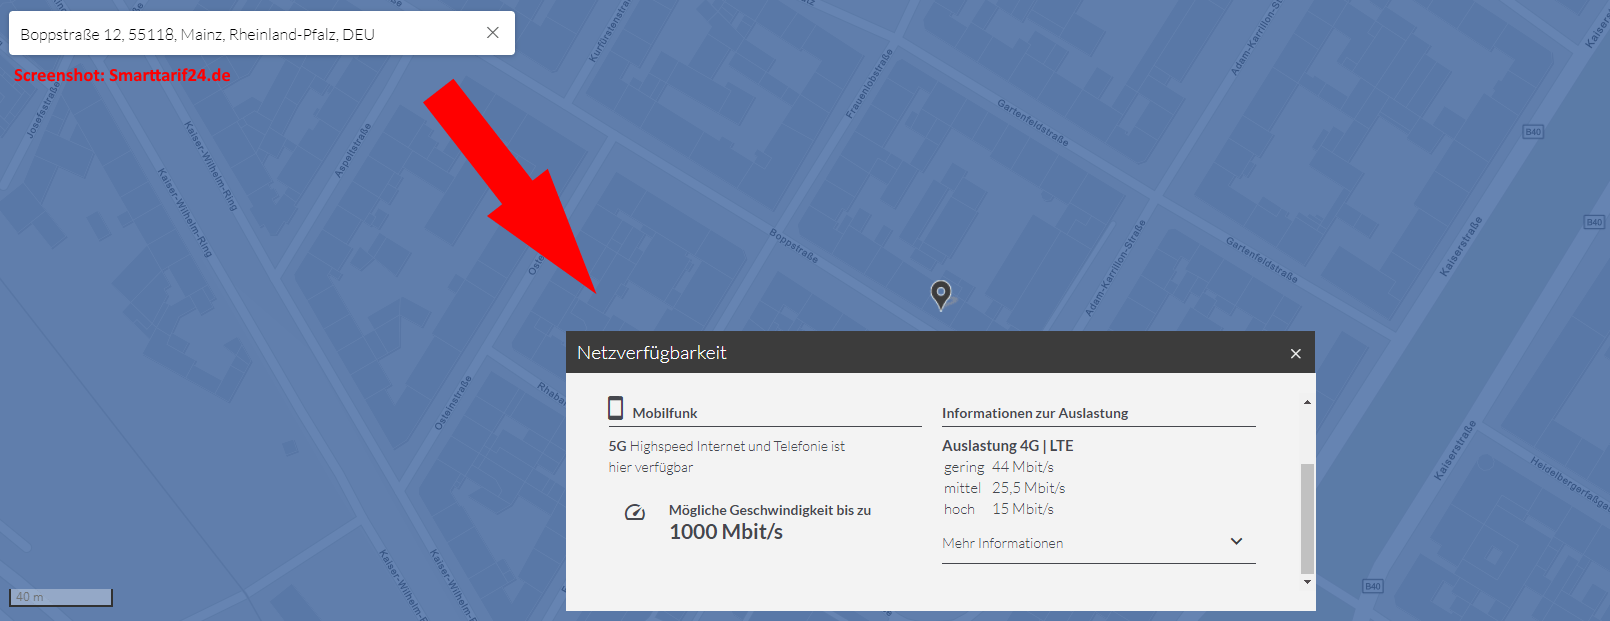Screen dimensions: 1610x621
Task: Select the gering 44 Mbit/s value
Action: coord(998,467)
